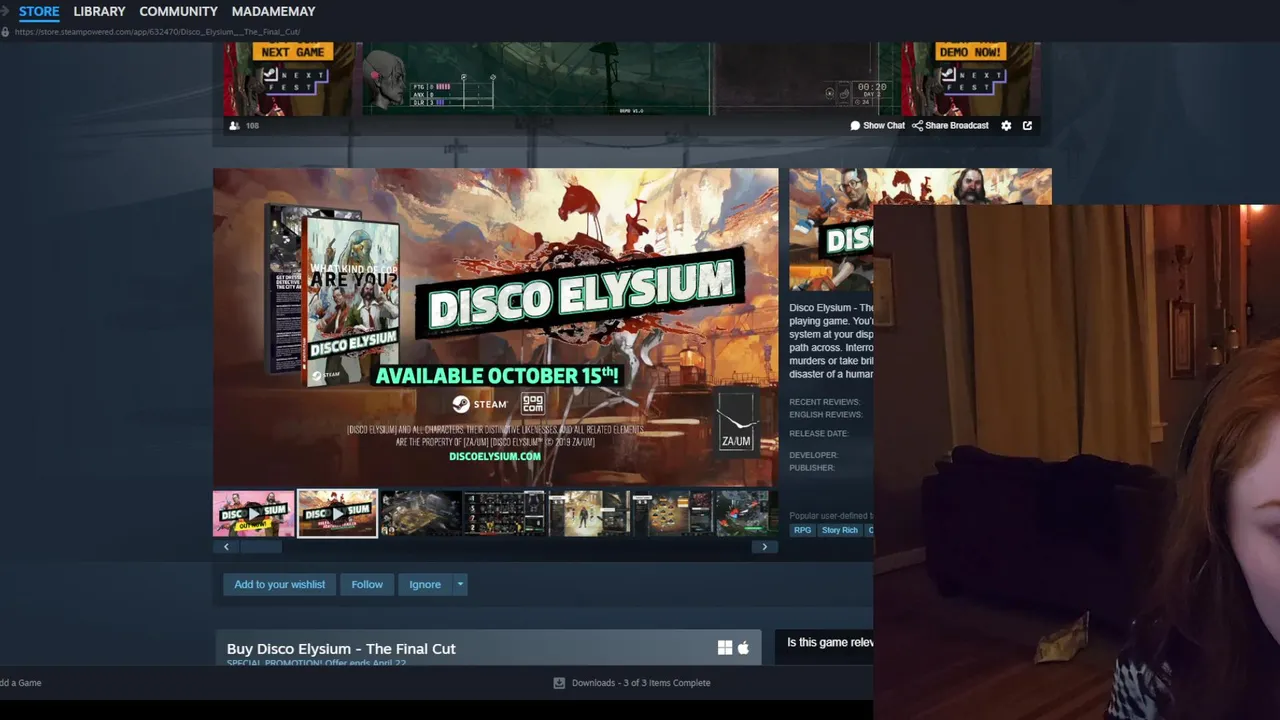Click Share Broadcast icon
This screenshot has width=1280, height=720.
917,125
